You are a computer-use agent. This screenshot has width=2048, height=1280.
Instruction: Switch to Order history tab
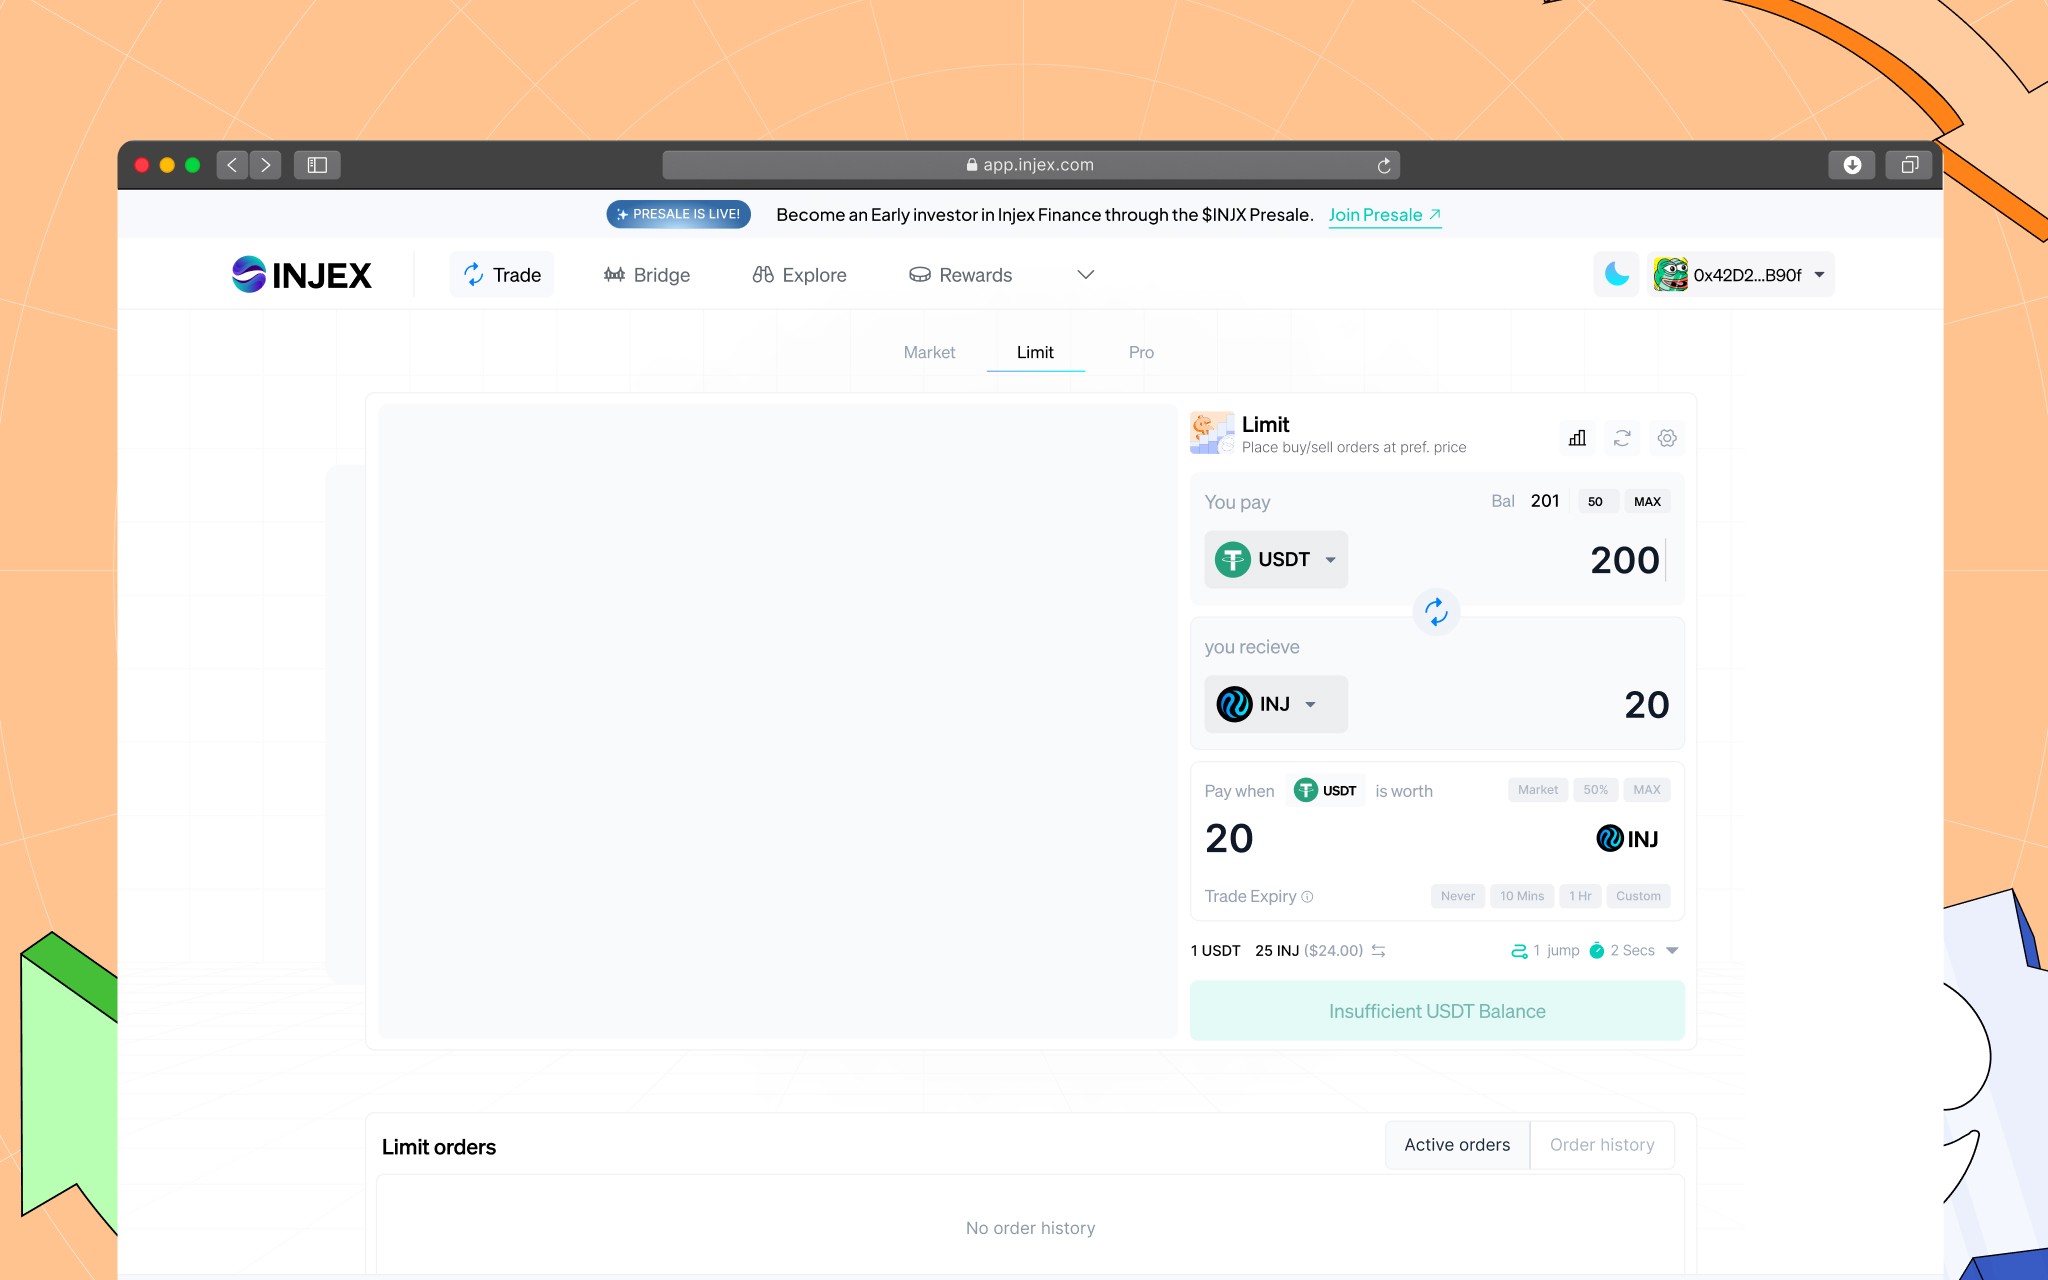1601,1145
